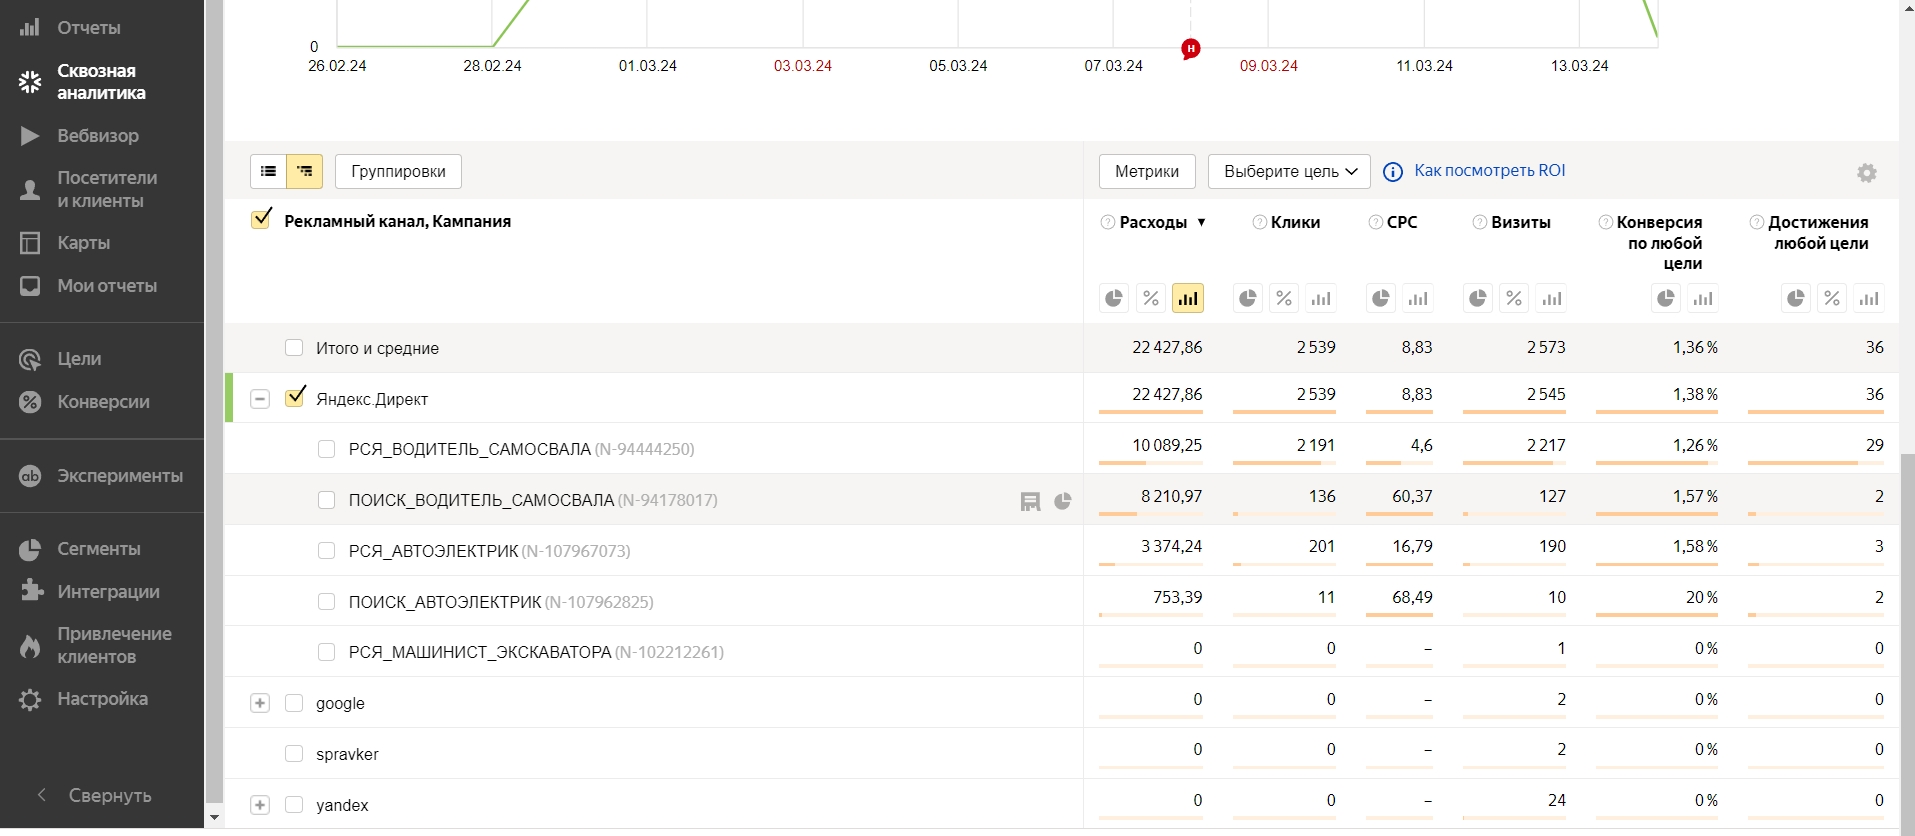Open Интеграции menu item
This screenshot has height=836, width=1915.
[x=108, y=591]
